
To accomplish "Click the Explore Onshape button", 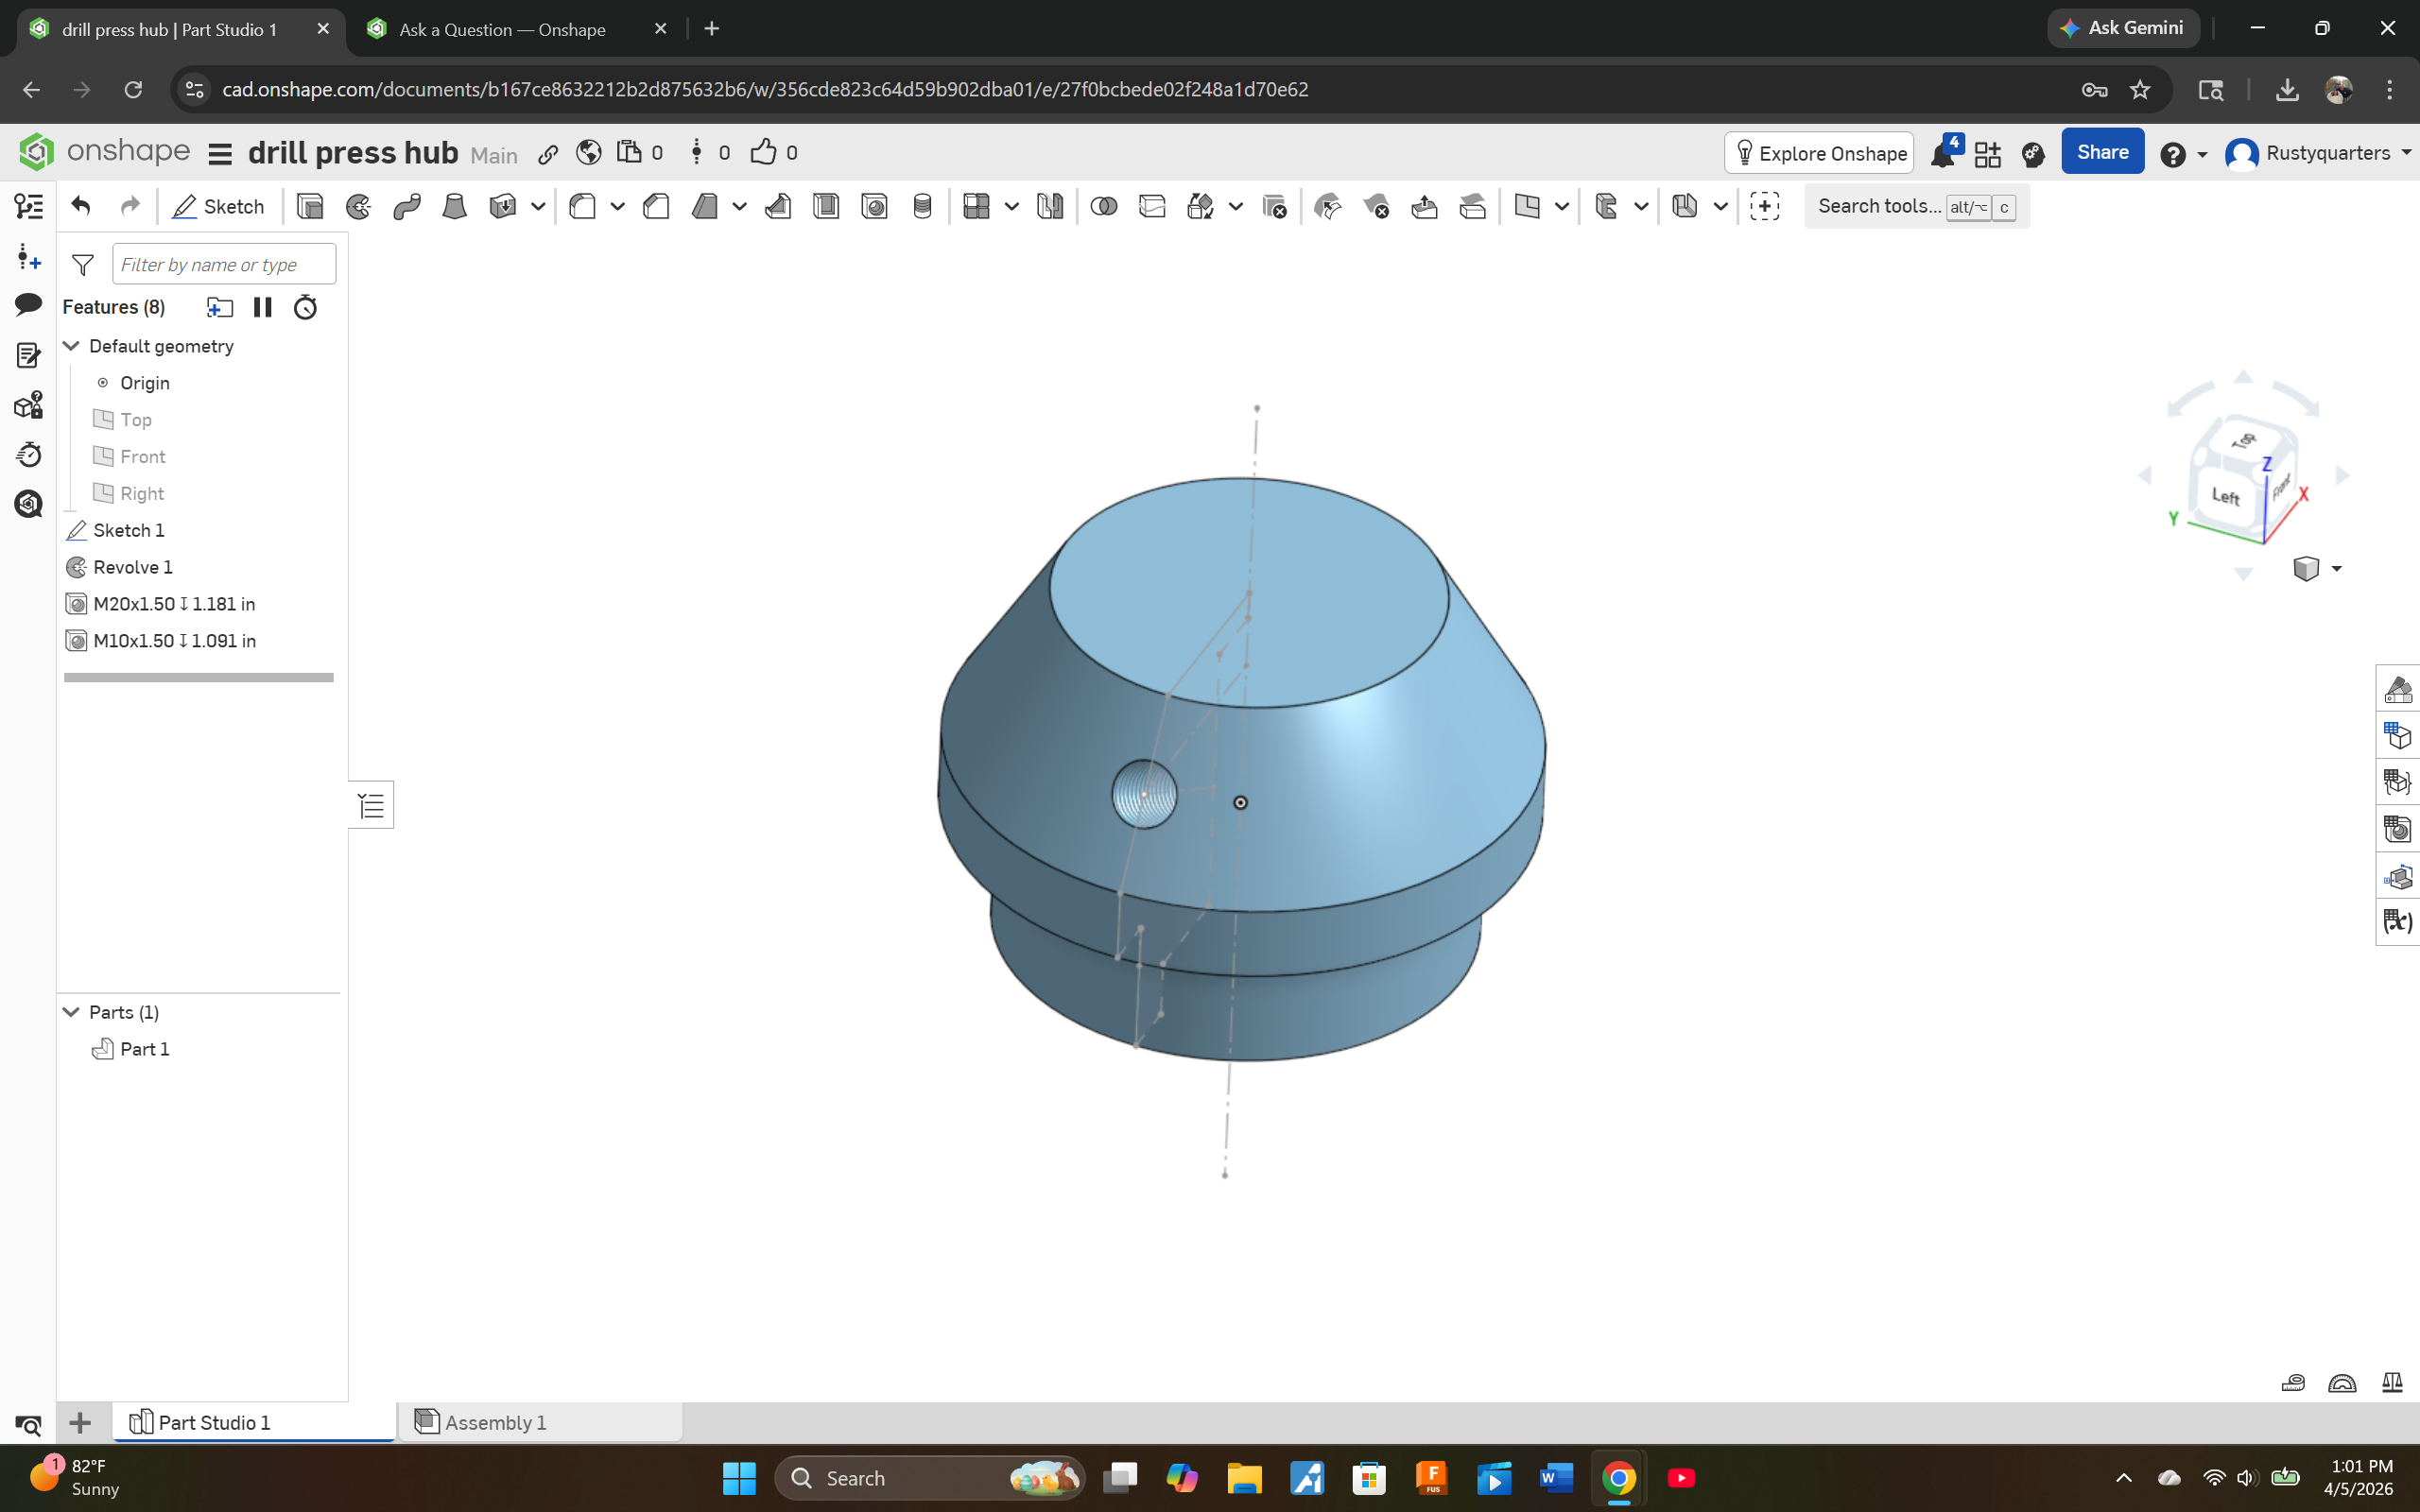I will (x=1819, y=153).
